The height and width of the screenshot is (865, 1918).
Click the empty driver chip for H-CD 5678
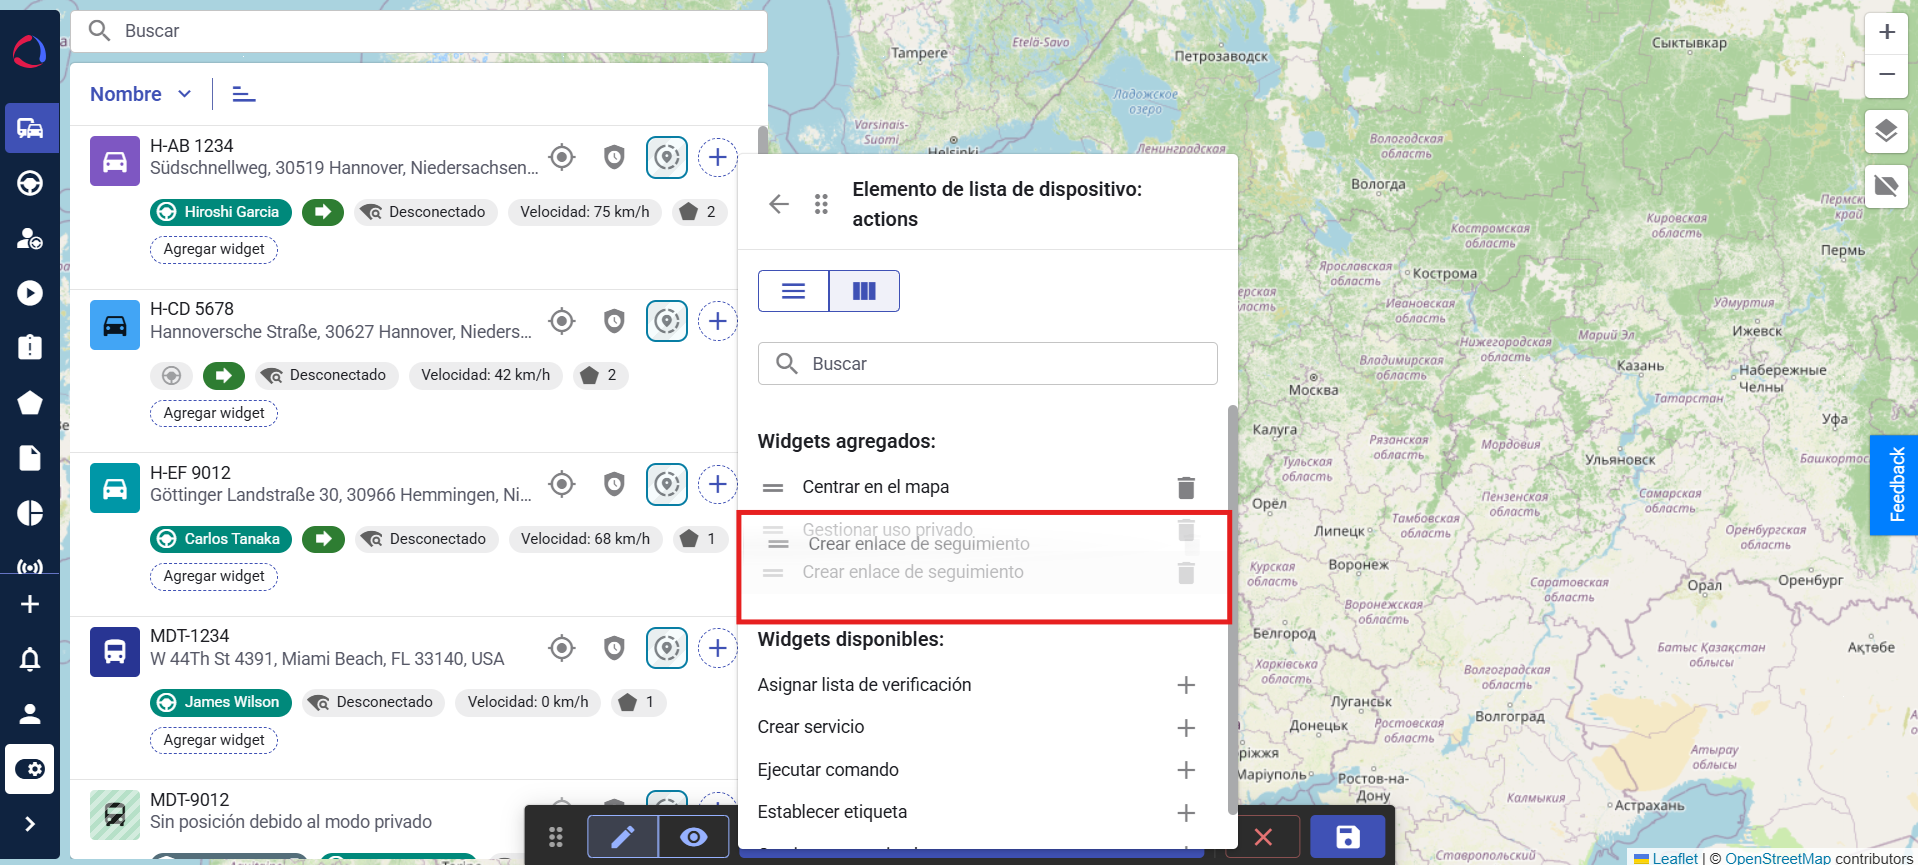pos(171,375)
